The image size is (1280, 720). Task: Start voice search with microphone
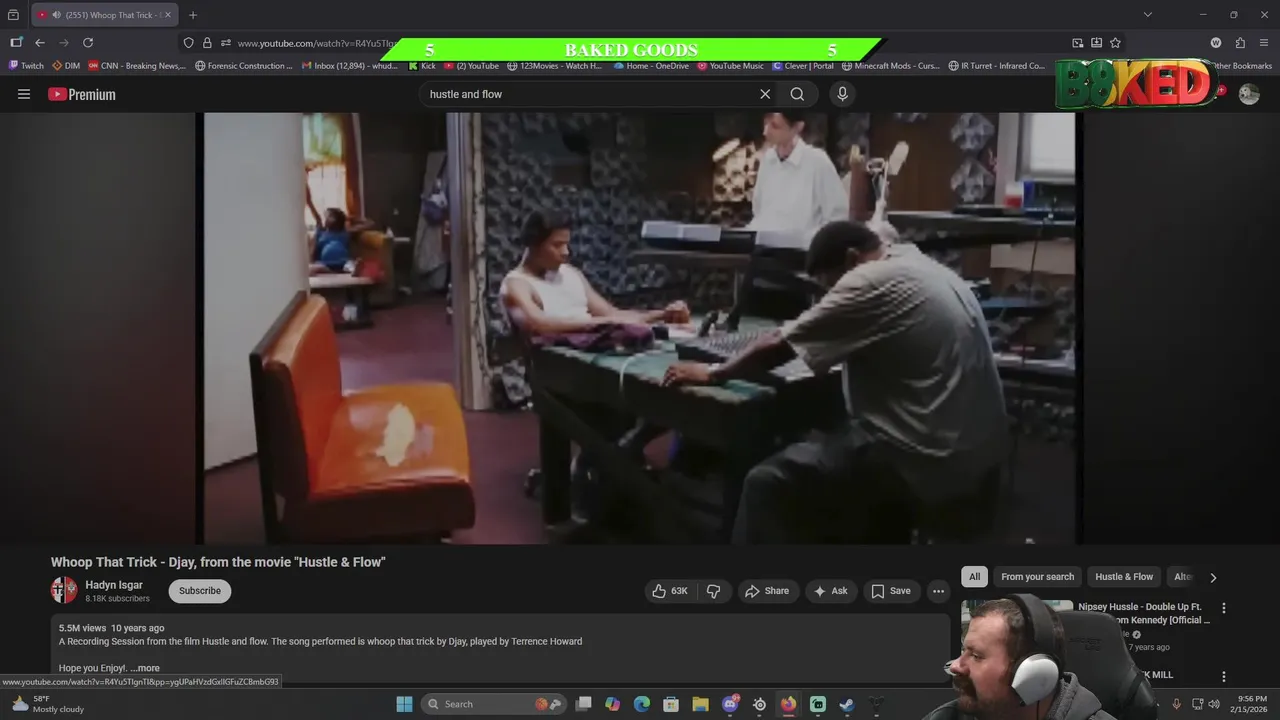pyautogui.click(x=842, y=94)
